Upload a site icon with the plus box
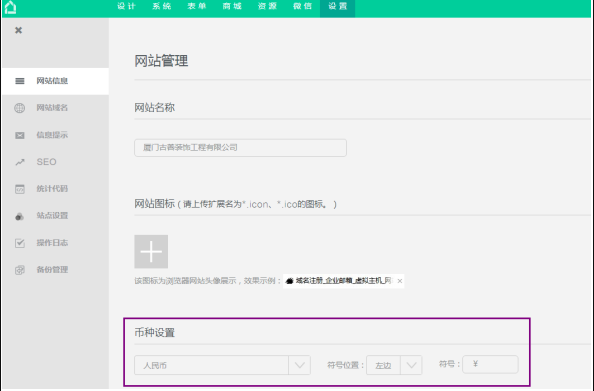594x391 pixels. point(151,252)
